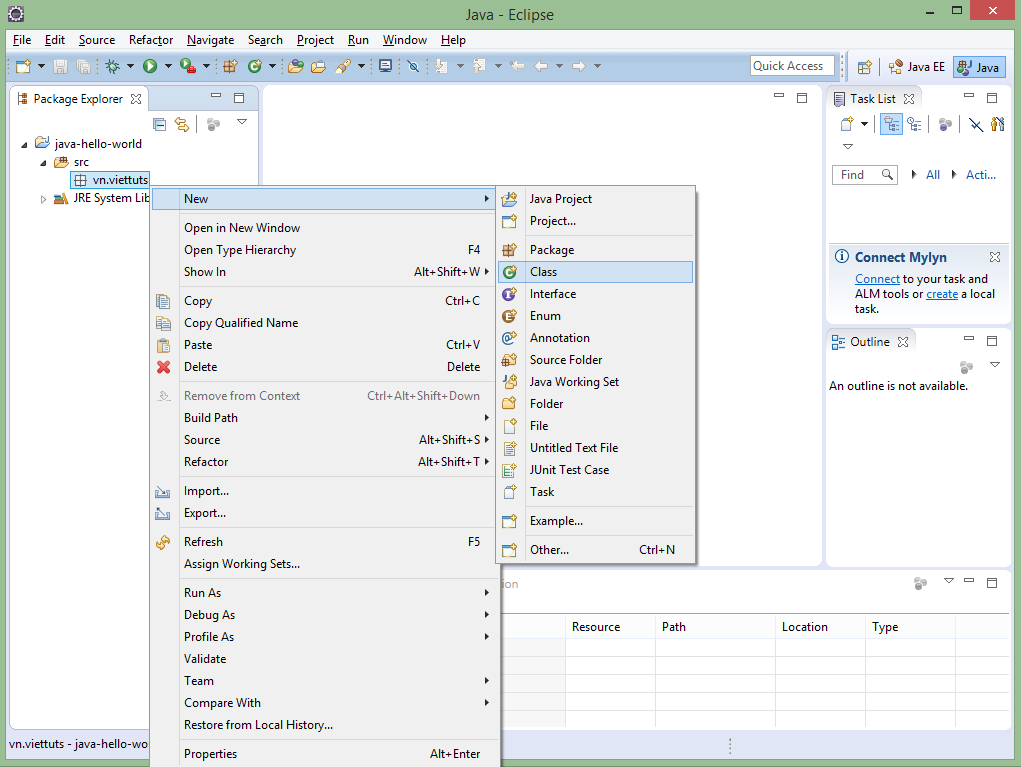Open the Run button dropdown arrow

(x=168, y=66)
